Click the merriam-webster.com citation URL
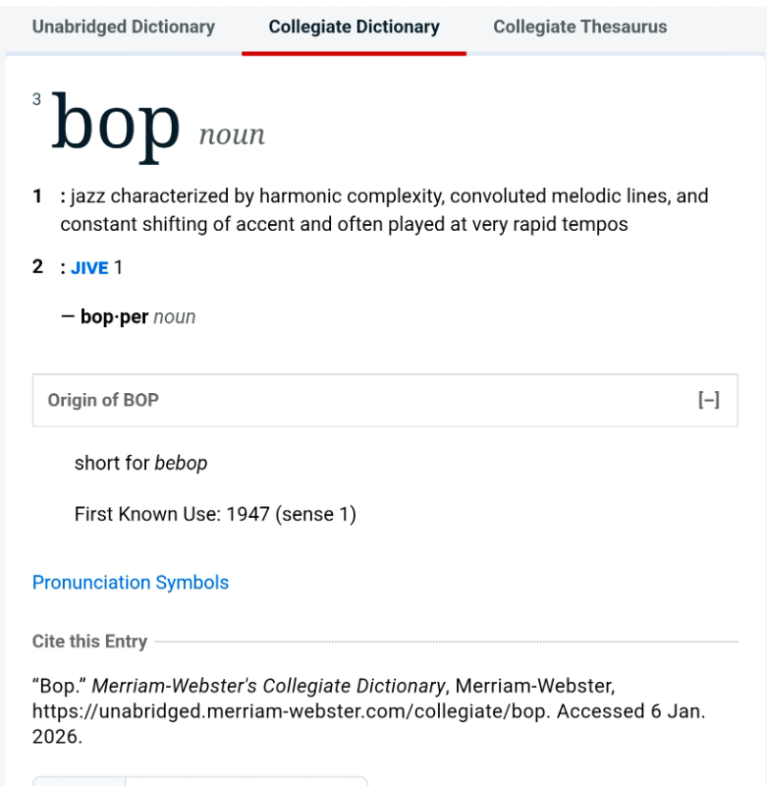This screenshot has width=767, height=786. click(290, 714)
